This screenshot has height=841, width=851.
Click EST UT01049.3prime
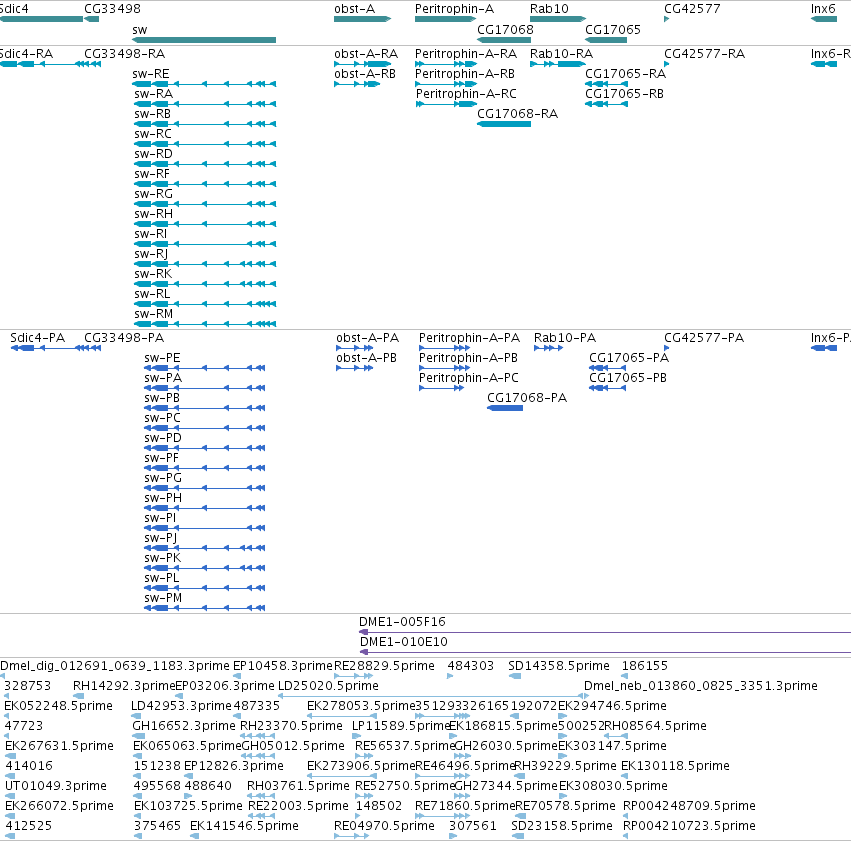[x=10, y=797]
